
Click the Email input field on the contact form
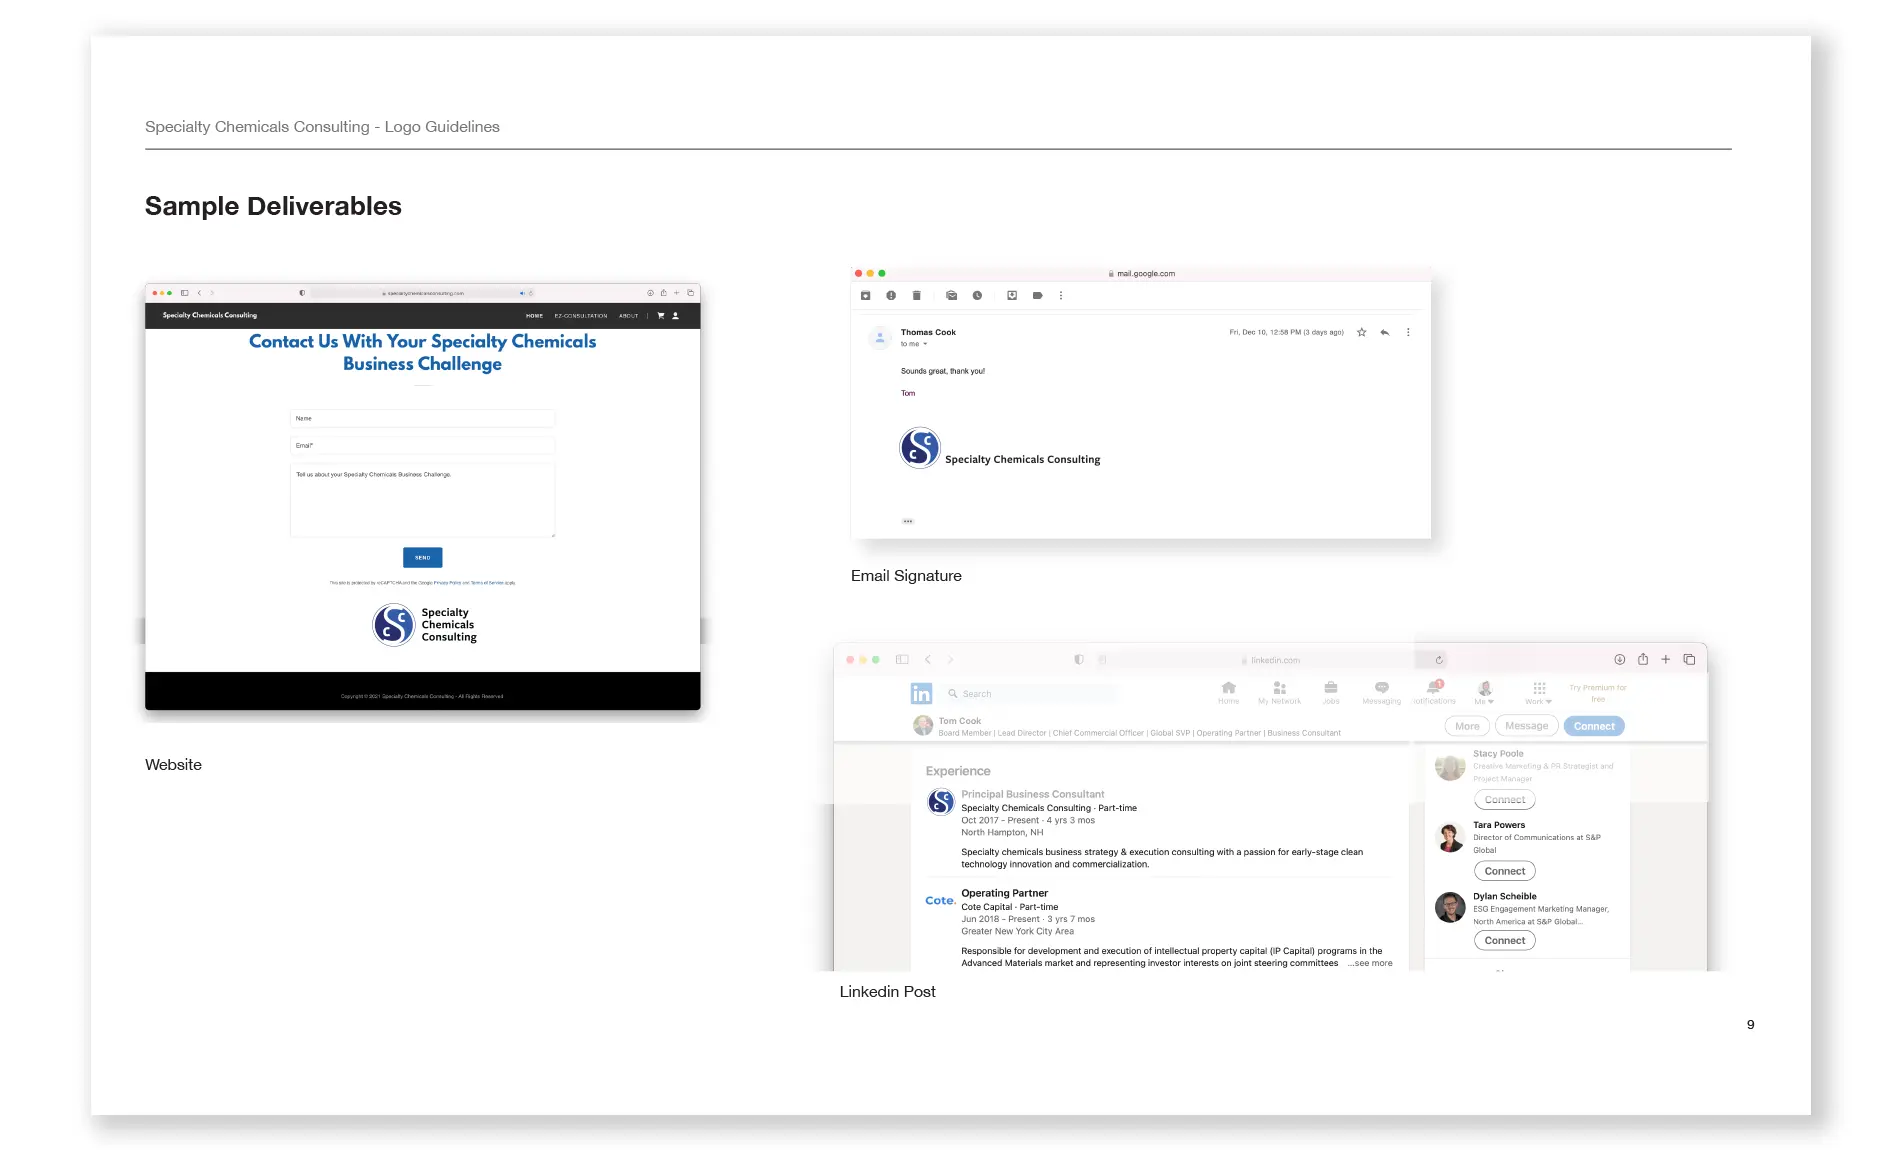pyautogui.click(x=422, y=445)
